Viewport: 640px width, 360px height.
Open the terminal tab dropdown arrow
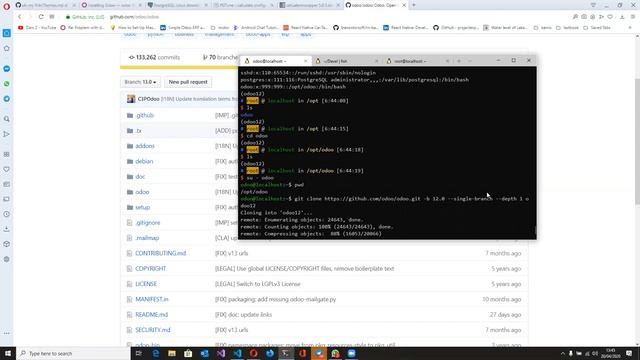point(470,61)
